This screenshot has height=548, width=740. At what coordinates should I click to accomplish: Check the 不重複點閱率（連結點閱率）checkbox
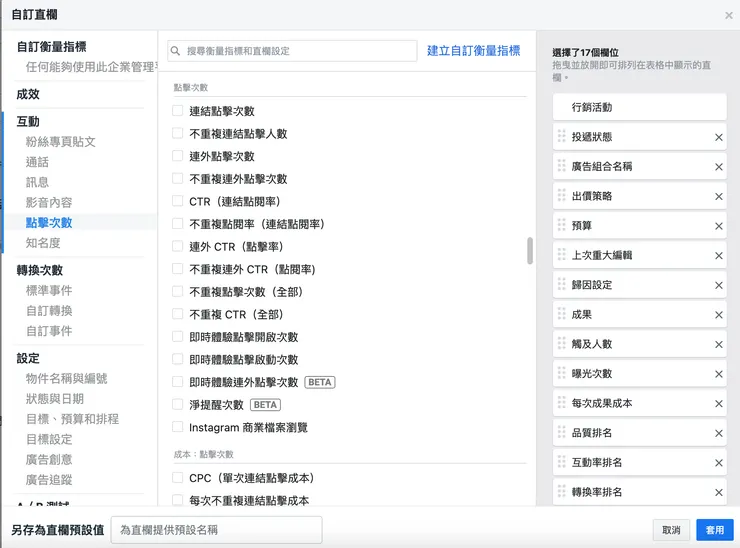click(177, 223)
